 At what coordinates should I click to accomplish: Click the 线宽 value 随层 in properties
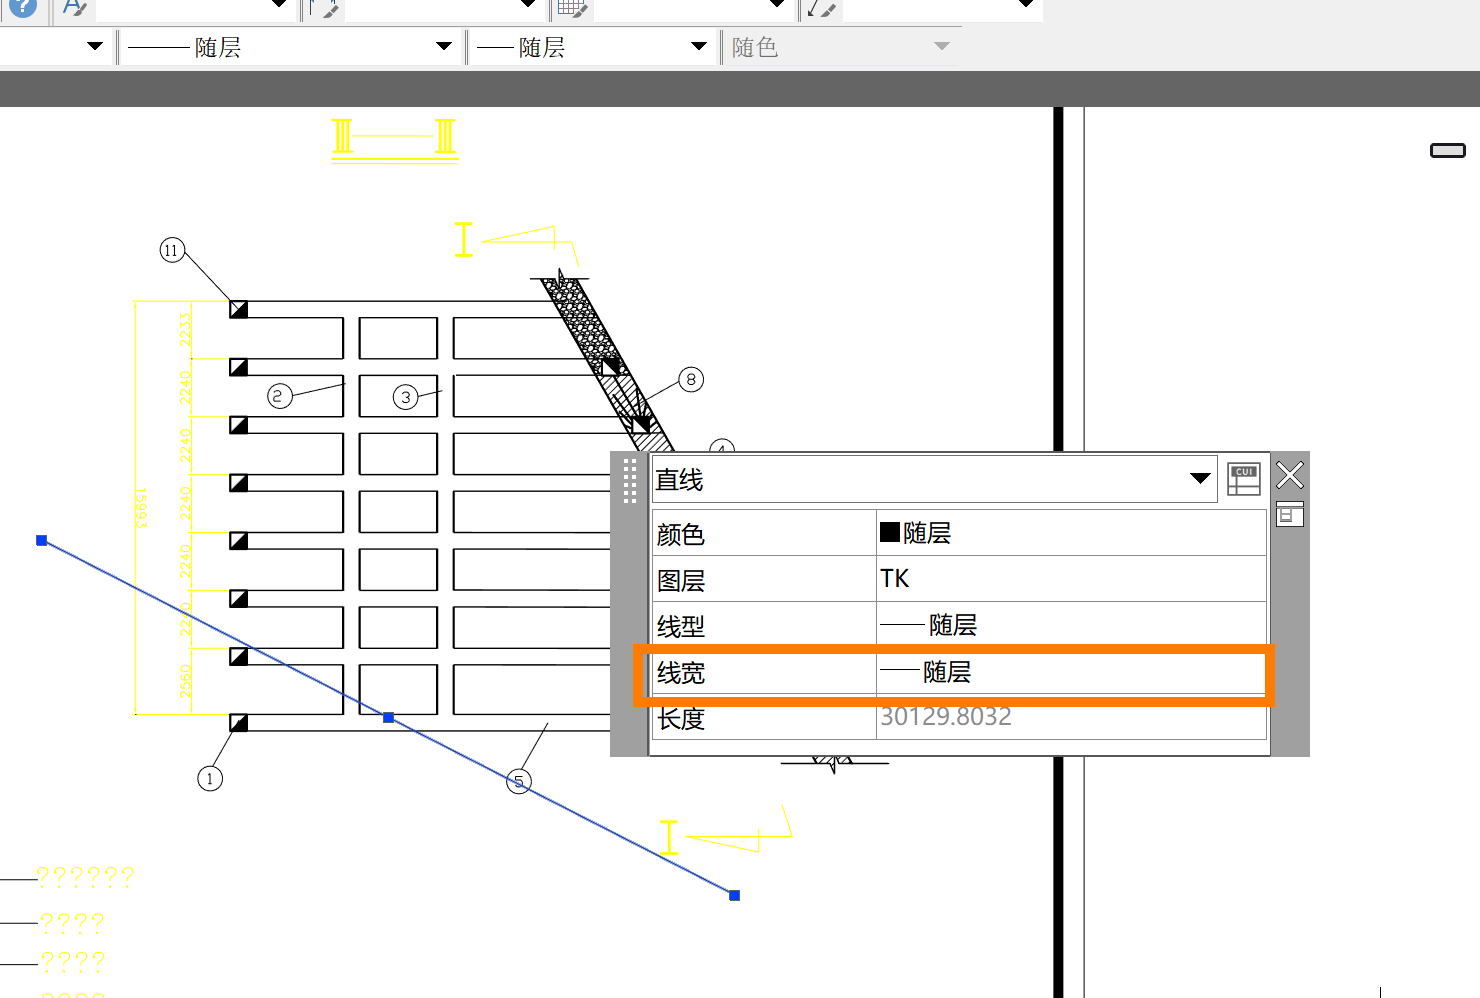pyautogui.click(x=1071, y=672)
